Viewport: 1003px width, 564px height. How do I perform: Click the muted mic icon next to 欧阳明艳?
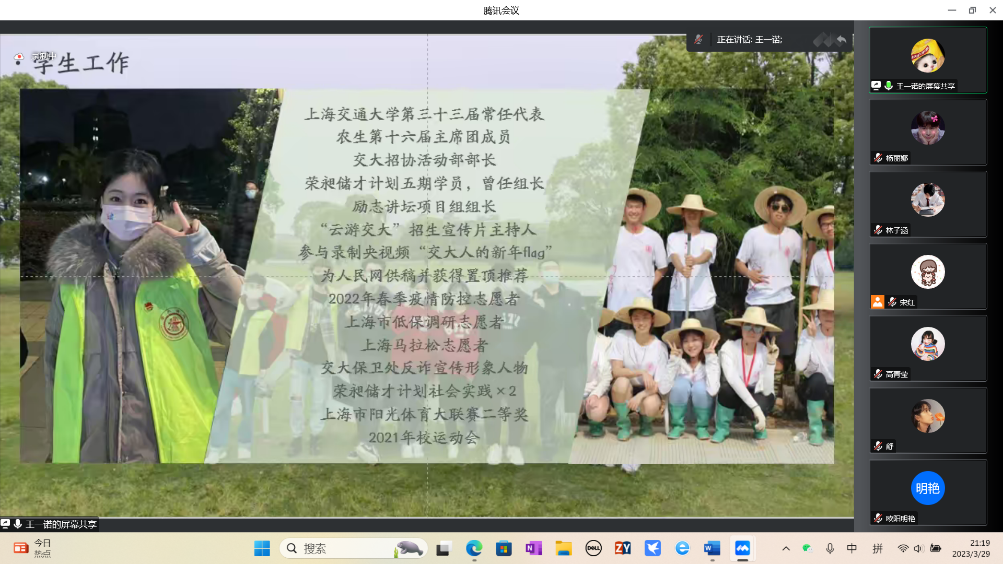point(878,518)
